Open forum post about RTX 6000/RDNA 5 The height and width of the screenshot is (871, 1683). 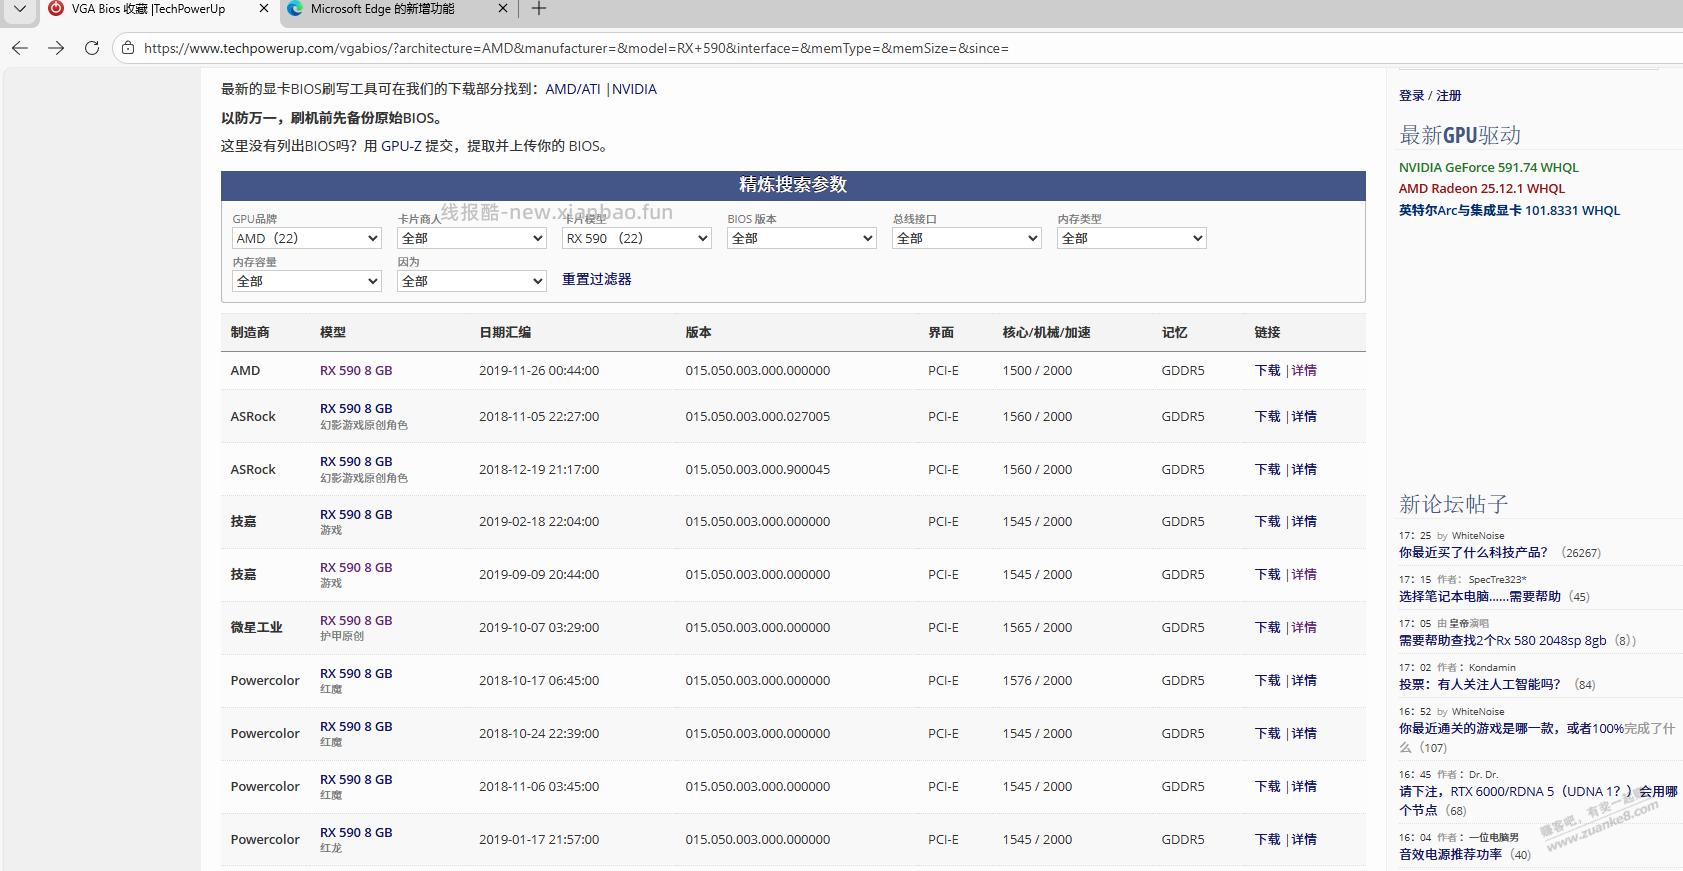[x=1538, y=800]
